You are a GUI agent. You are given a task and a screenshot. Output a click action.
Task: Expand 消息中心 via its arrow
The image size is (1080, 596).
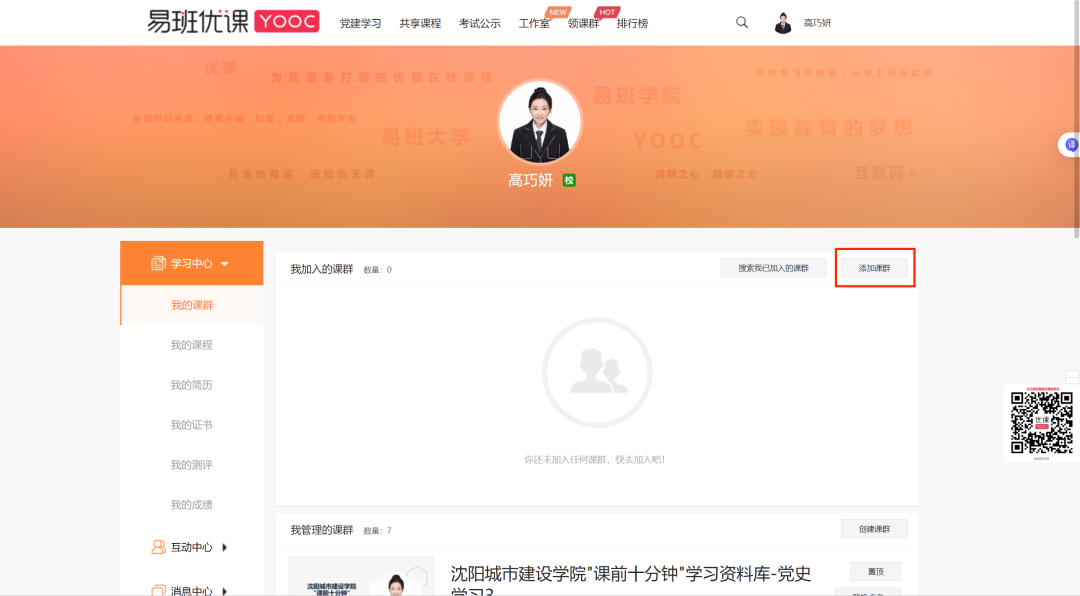225,591
